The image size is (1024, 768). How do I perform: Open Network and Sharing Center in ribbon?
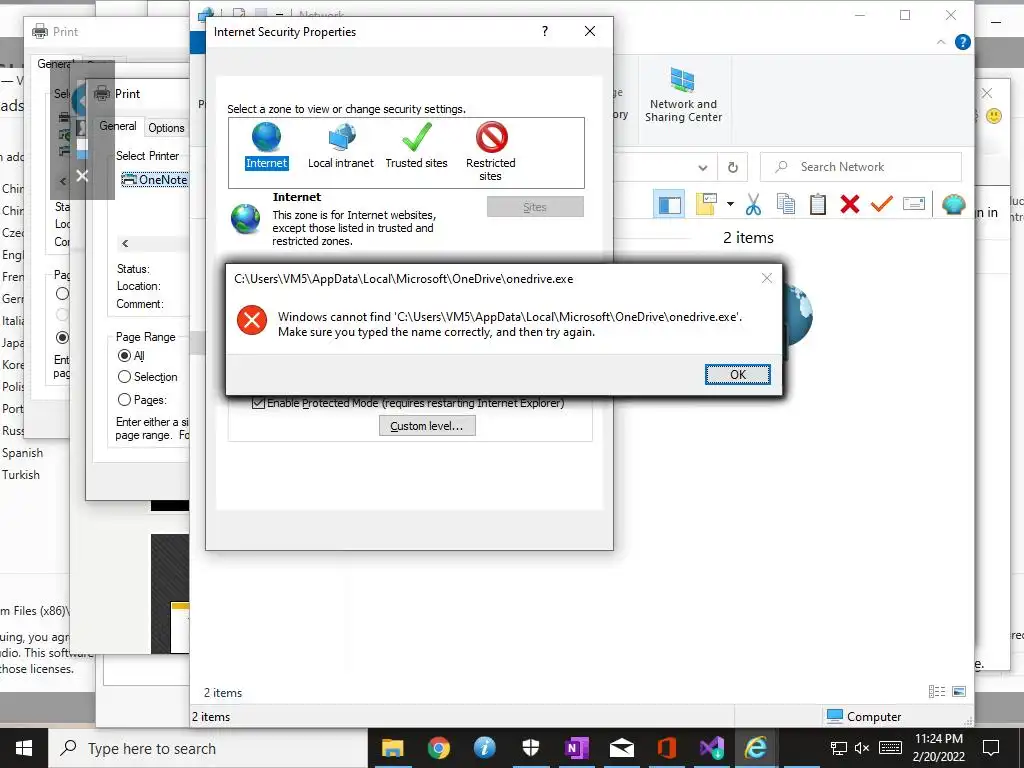tap(683, 95)
